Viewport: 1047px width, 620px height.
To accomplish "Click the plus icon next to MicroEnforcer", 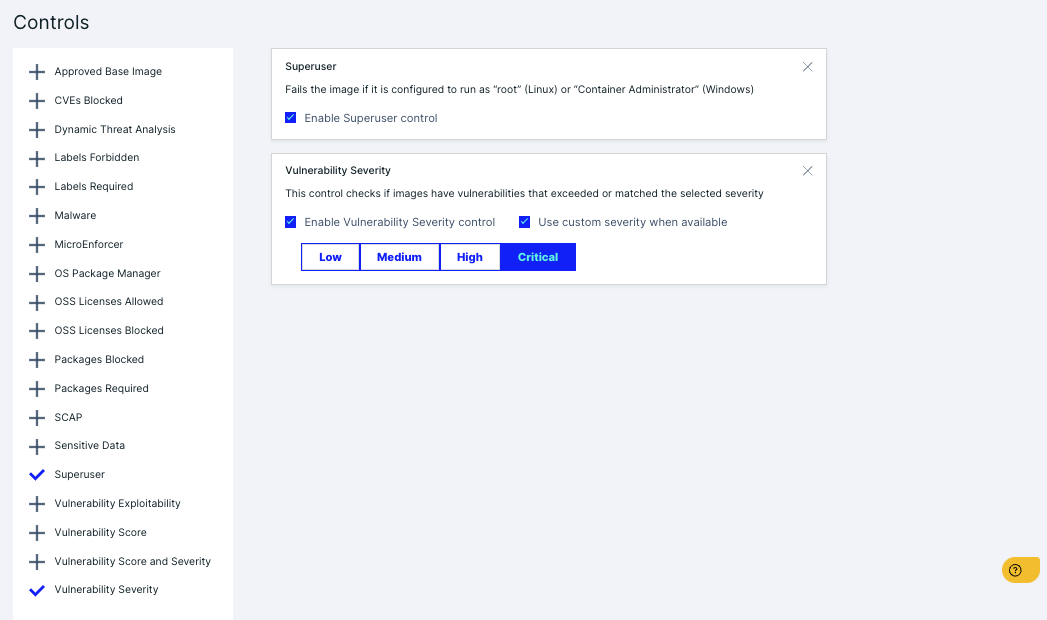I will [37, 244].
